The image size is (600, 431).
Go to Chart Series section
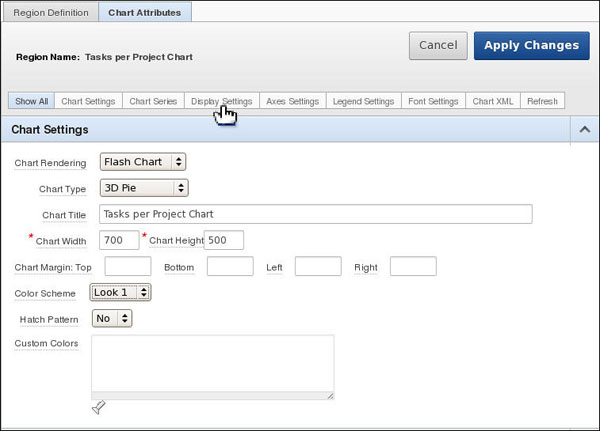[153, 101]
